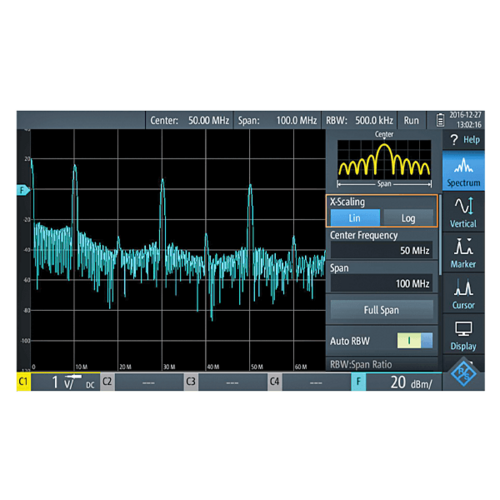
Task: Open the Help menu
Action: tap(464, 140)
